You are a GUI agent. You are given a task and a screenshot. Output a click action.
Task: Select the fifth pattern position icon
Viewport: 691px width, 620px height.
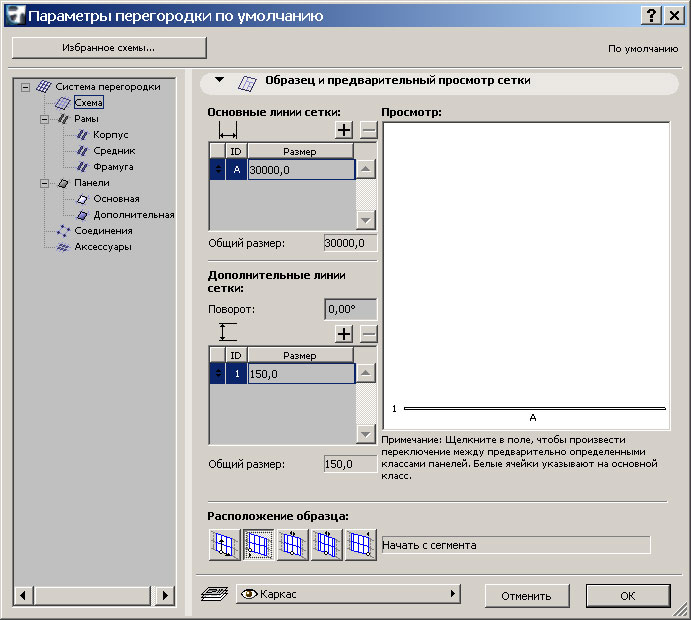[x=360, y=545]
